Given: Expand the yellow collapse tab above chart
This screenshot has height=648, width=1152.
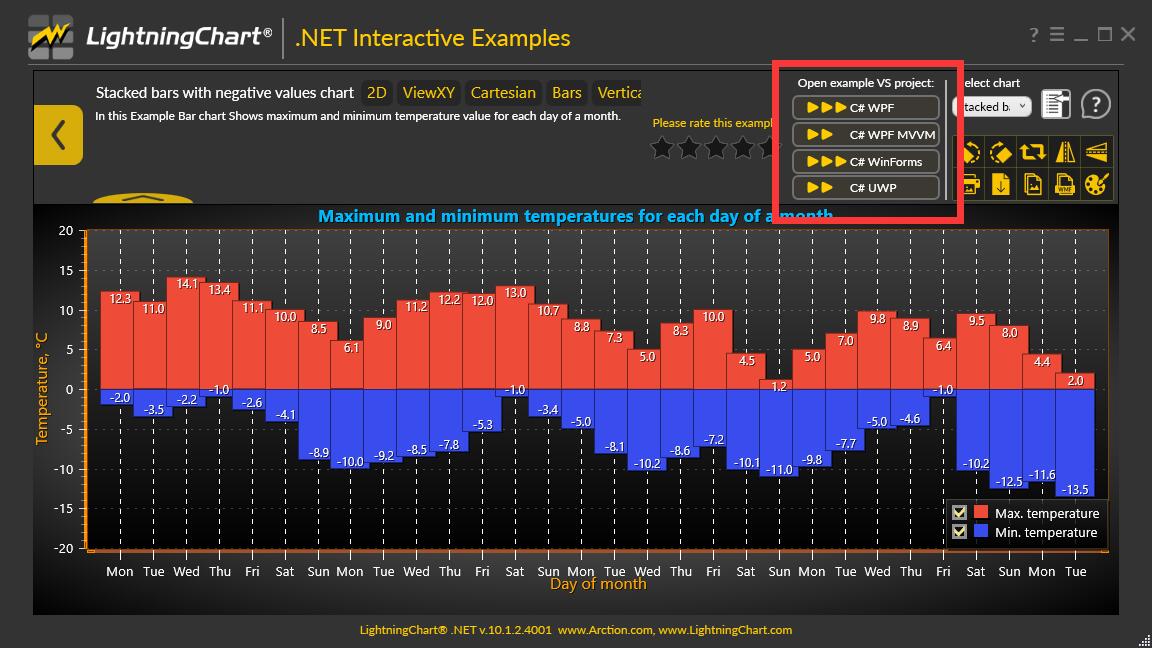Looking at the screenshot, I should [143, 198].
